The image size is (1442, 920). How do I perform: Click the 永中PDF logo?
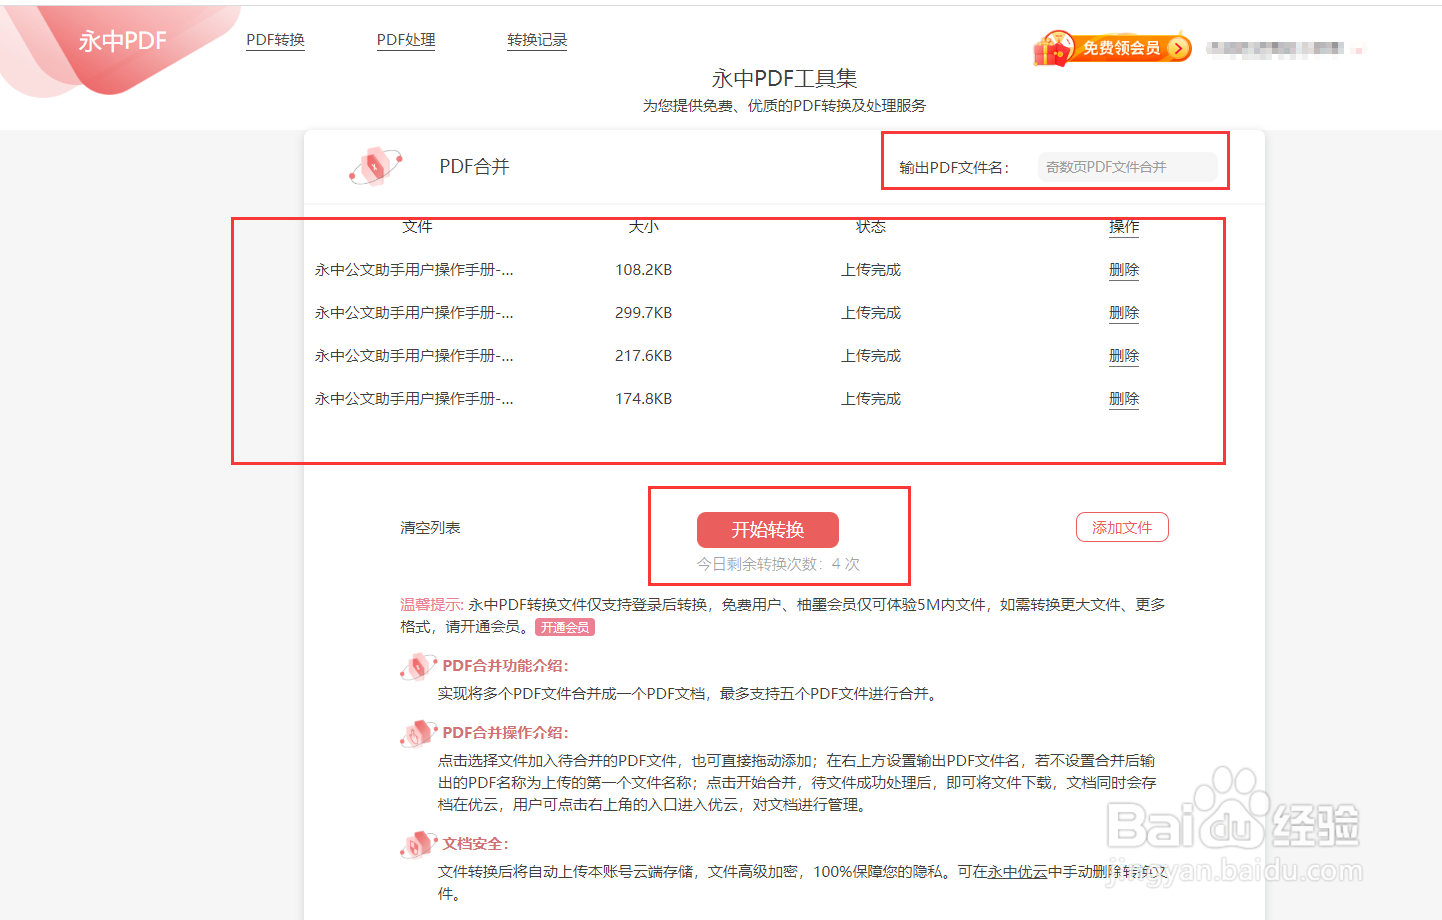[x=122, y=42]
